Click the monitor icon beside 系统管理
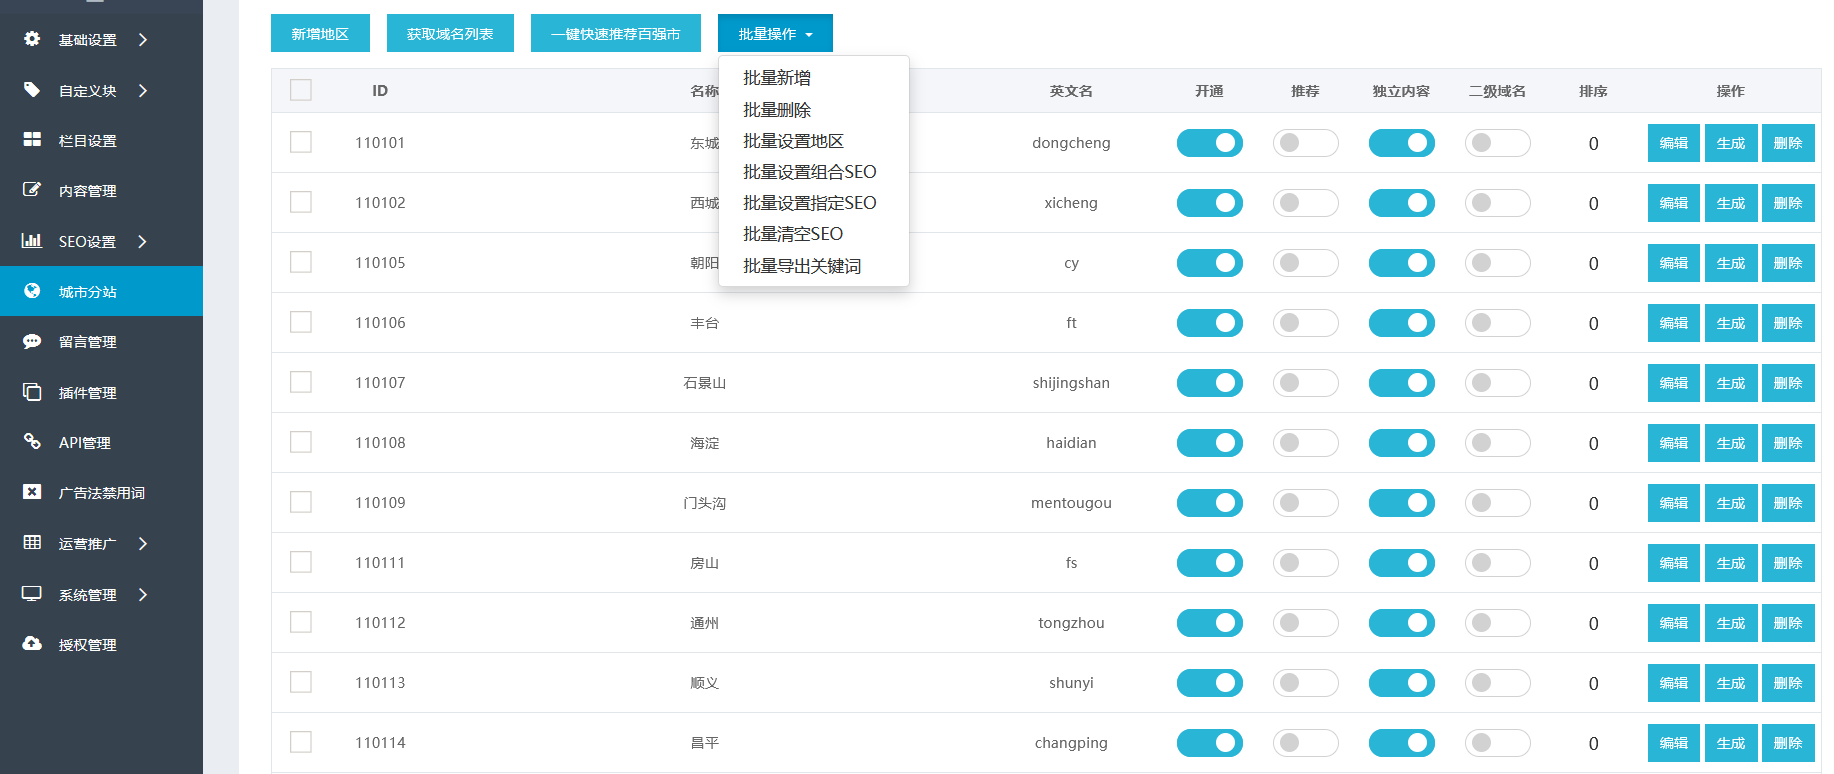 click(x=32, y=594)
